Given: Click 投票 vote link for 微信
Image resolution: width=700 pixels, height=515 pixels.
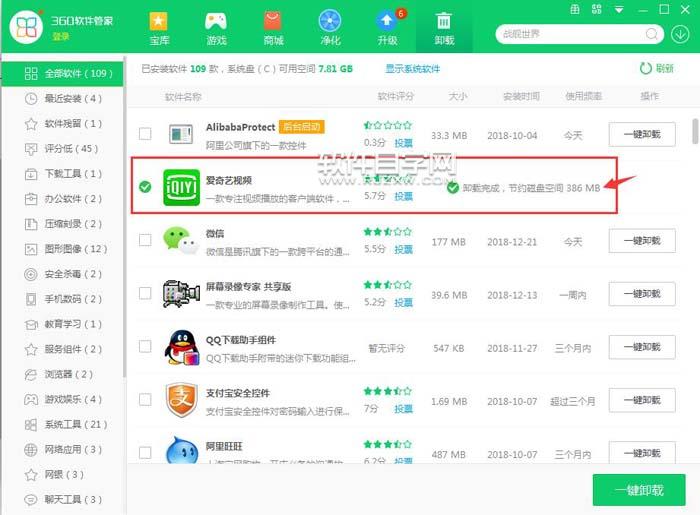Looking at the screenshot, I should pyautogui.click(x=404, y=249).
